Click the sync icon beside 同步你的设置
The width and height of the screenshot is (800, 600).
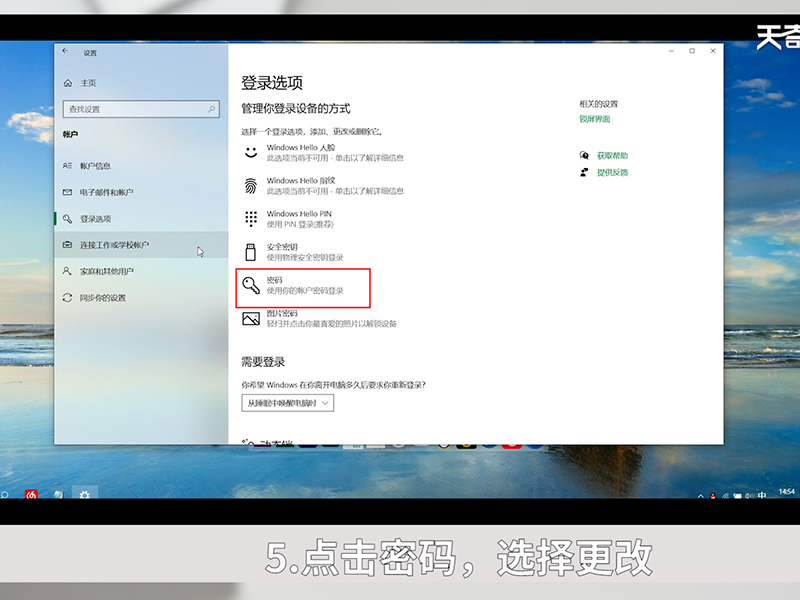click(x=67, y=297)
